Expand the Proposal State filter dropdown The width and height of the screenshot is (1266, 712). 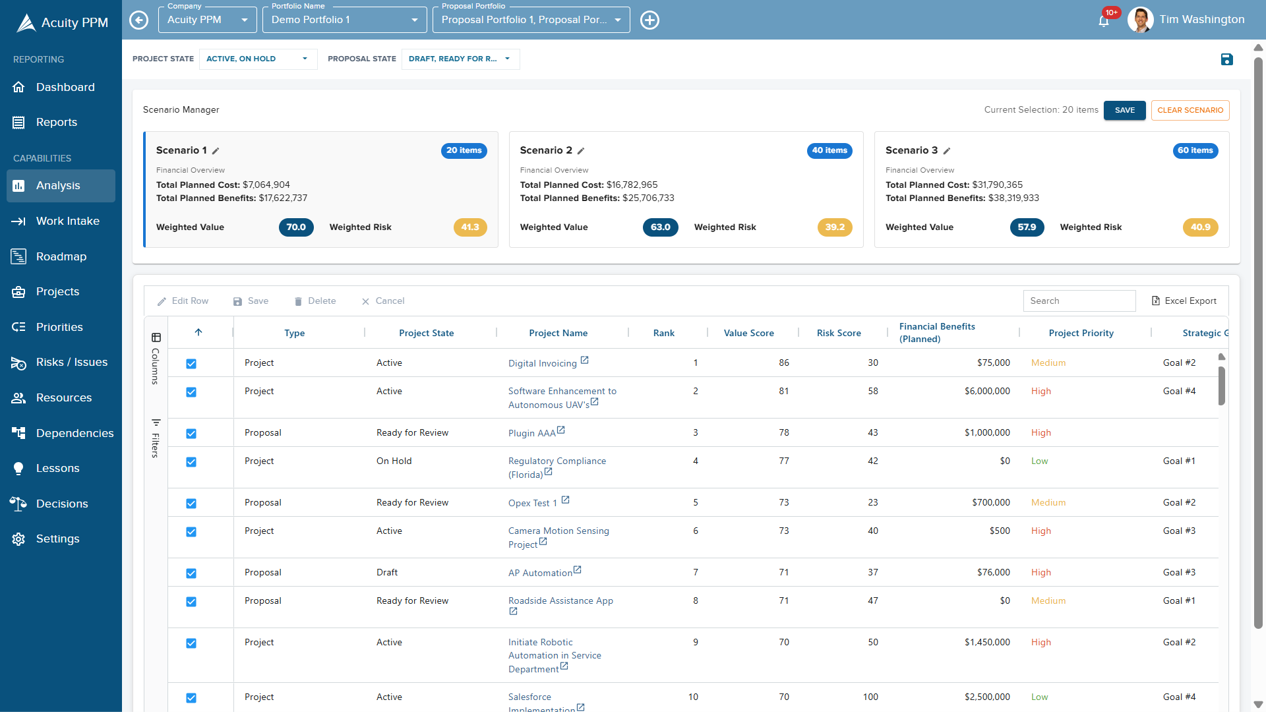460,59
